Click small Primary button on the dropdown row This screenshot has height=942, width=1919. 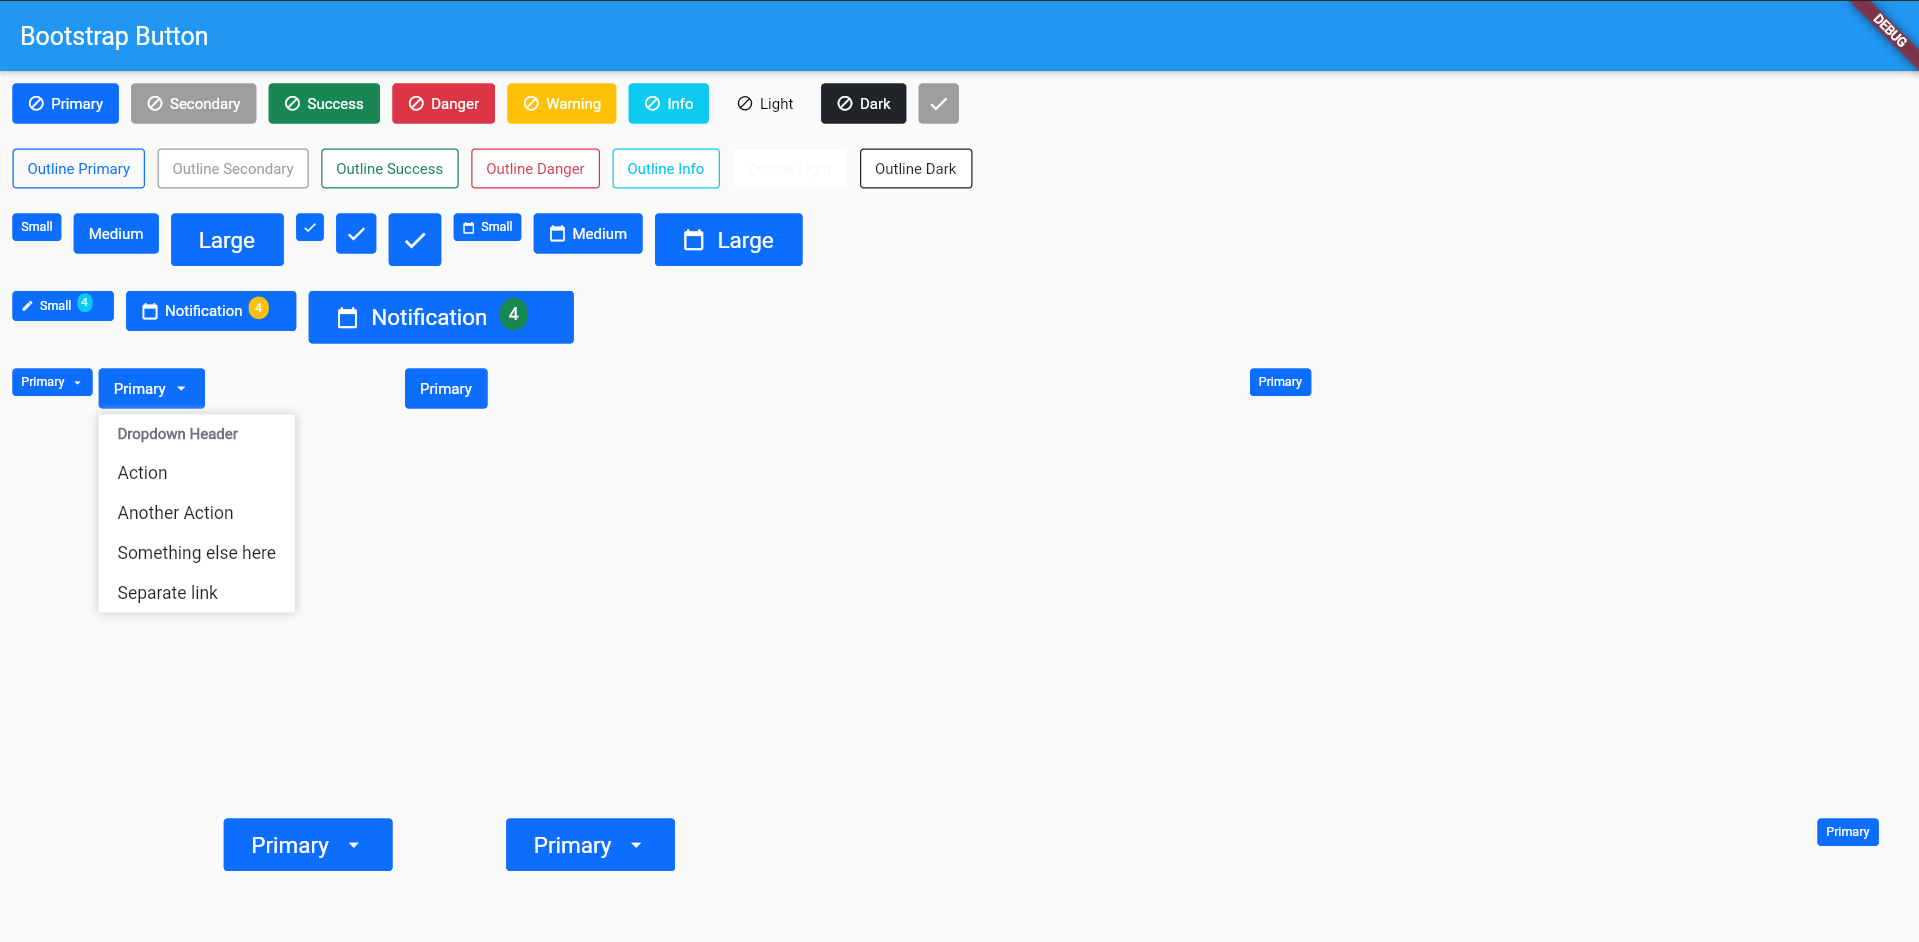coord(1280,382)
